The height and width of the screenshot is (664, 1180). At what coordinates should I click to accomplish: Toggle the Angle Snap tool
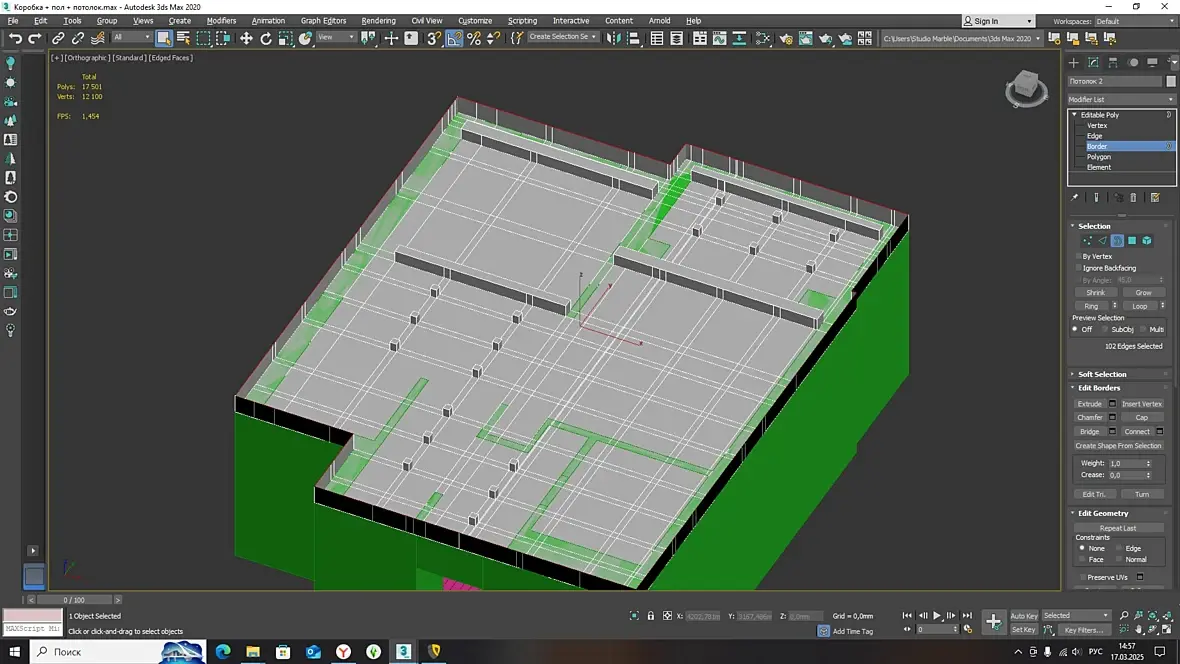tap(454, 38)
